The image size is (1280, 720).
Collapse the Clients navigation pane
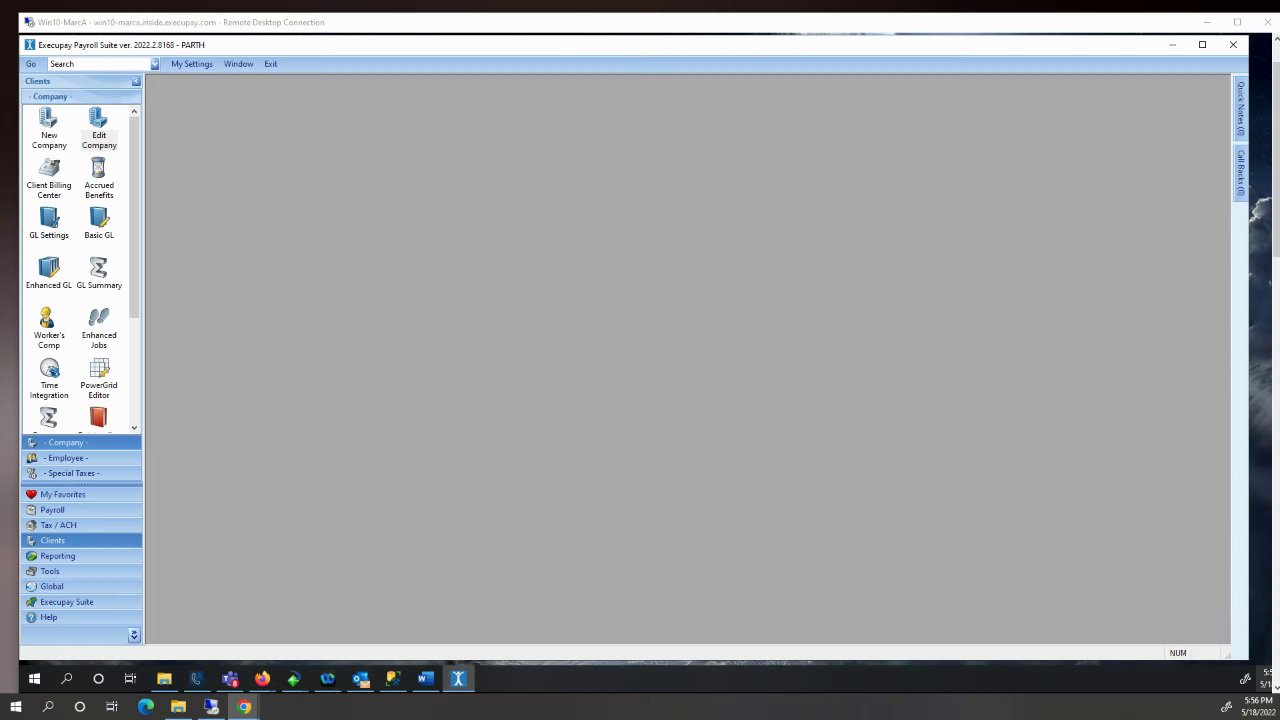tap(136, 81)
